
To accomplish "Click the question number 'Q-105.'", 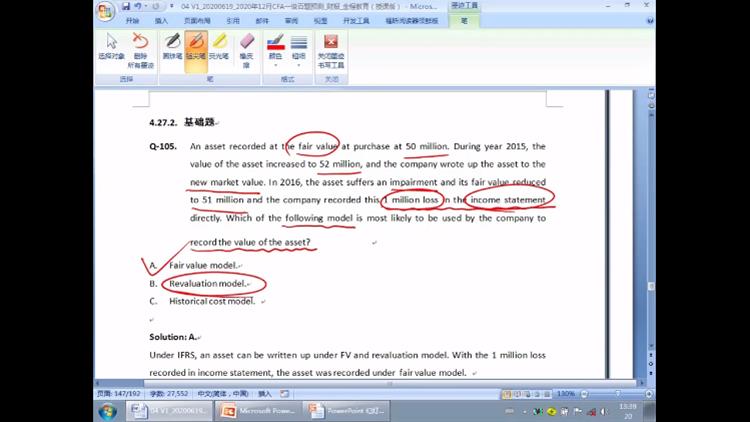I will [x=163, y=146].
